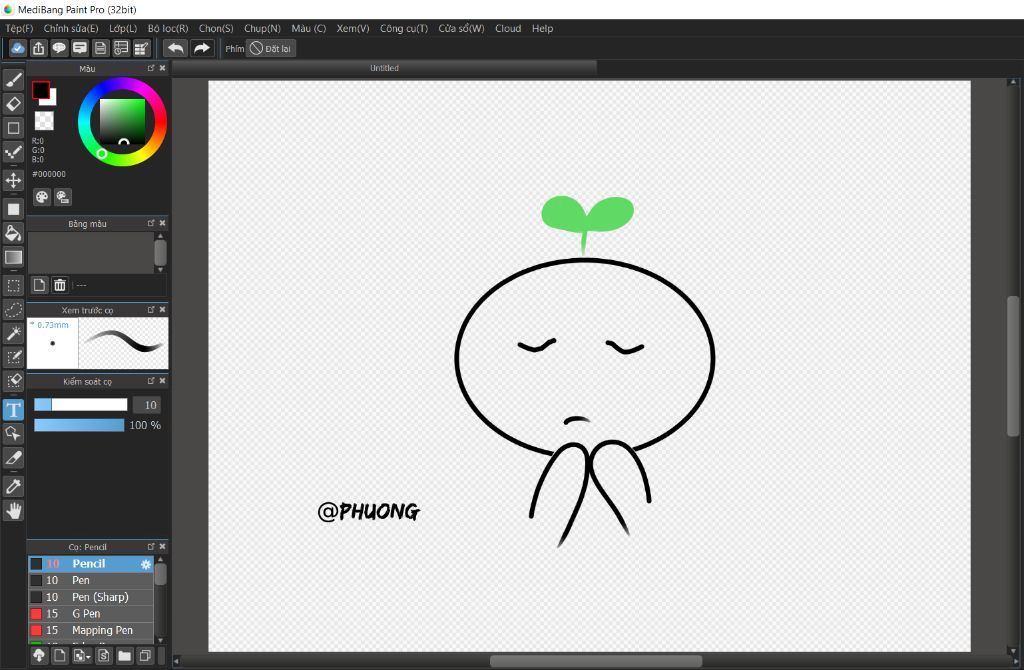The image size is (1024, 670).
Task: Select the Magic Wand tool
Action: (x=13, y=334)
